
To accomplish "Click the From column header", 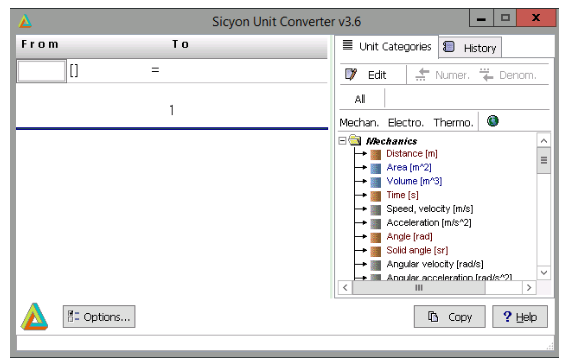I will [40, 44].
